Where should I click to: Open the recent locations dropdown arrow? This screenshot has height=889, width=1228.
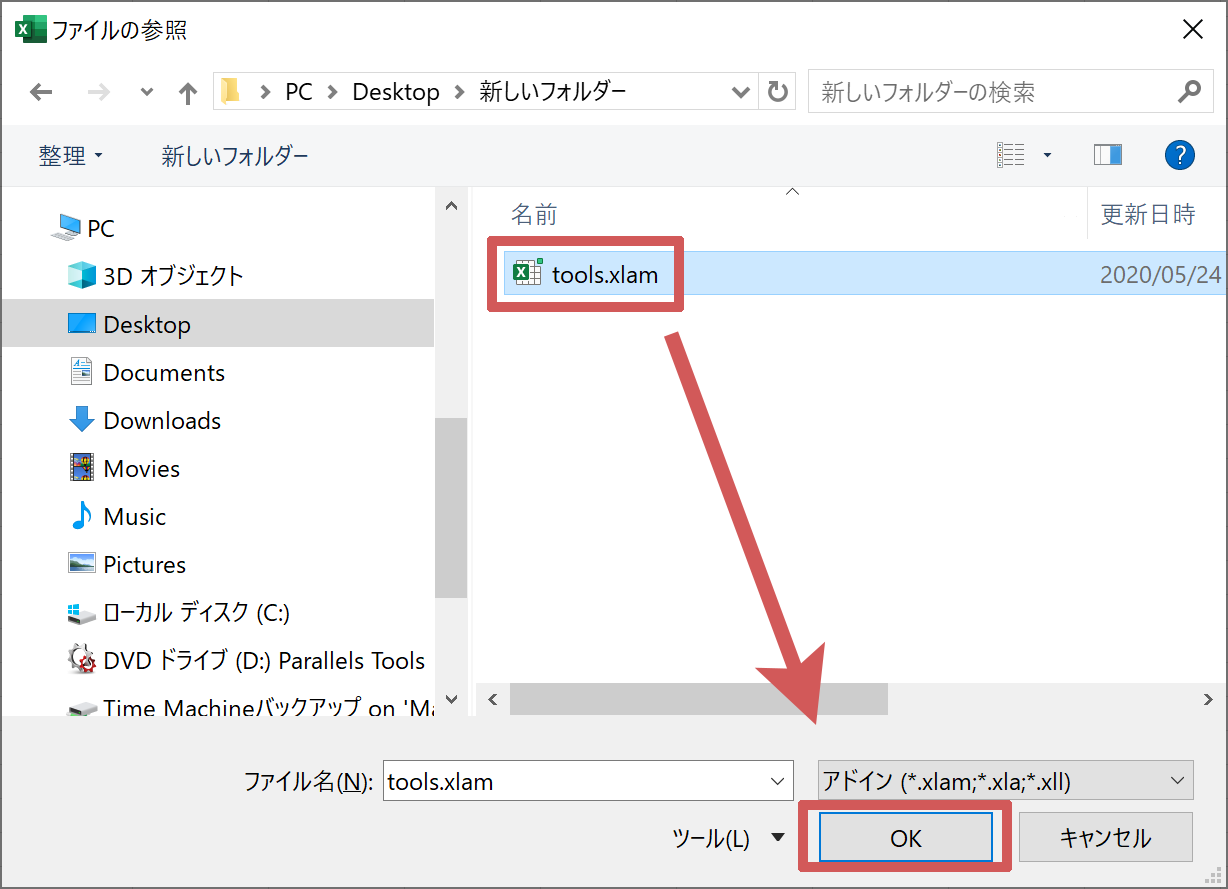click(147, 93)
